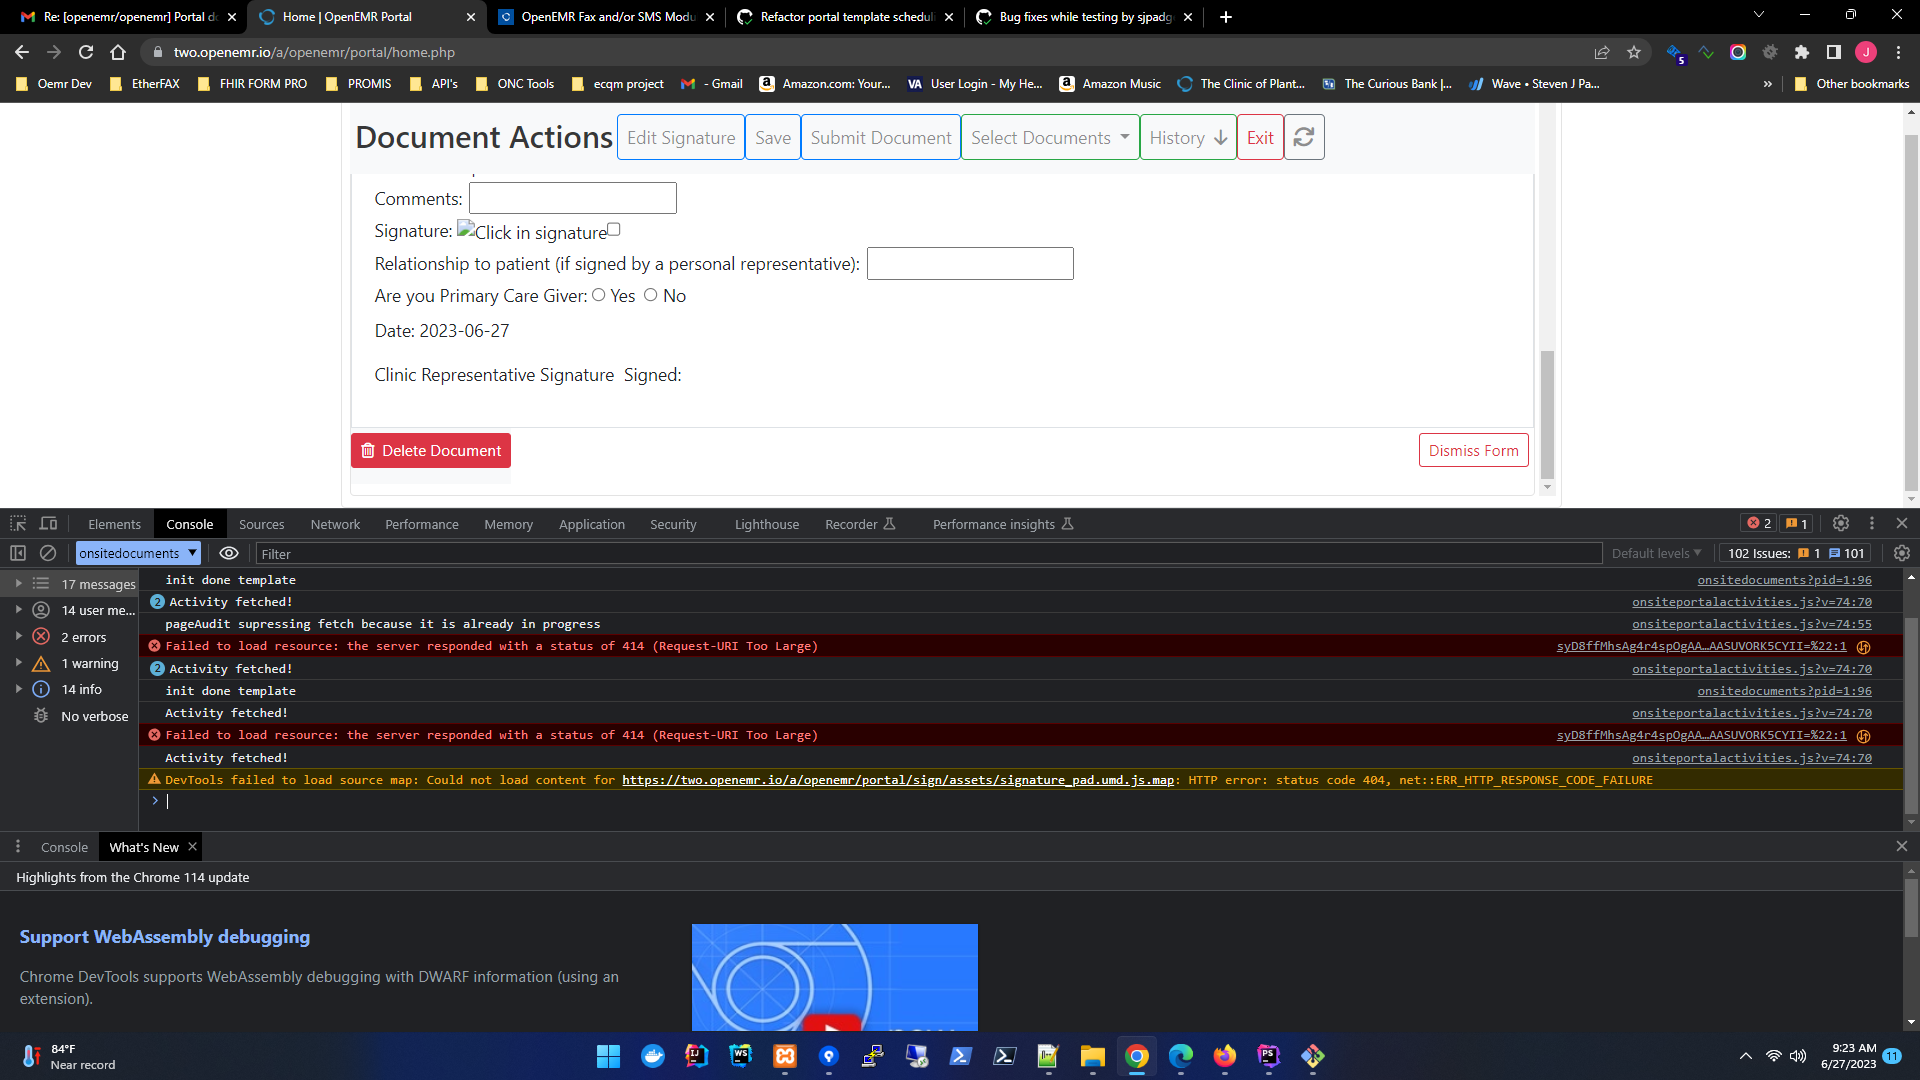Screen dimensions: 1920x1080
Task: Click into the Comments input field
Action: pyautogui.click(x=572, y=198)
